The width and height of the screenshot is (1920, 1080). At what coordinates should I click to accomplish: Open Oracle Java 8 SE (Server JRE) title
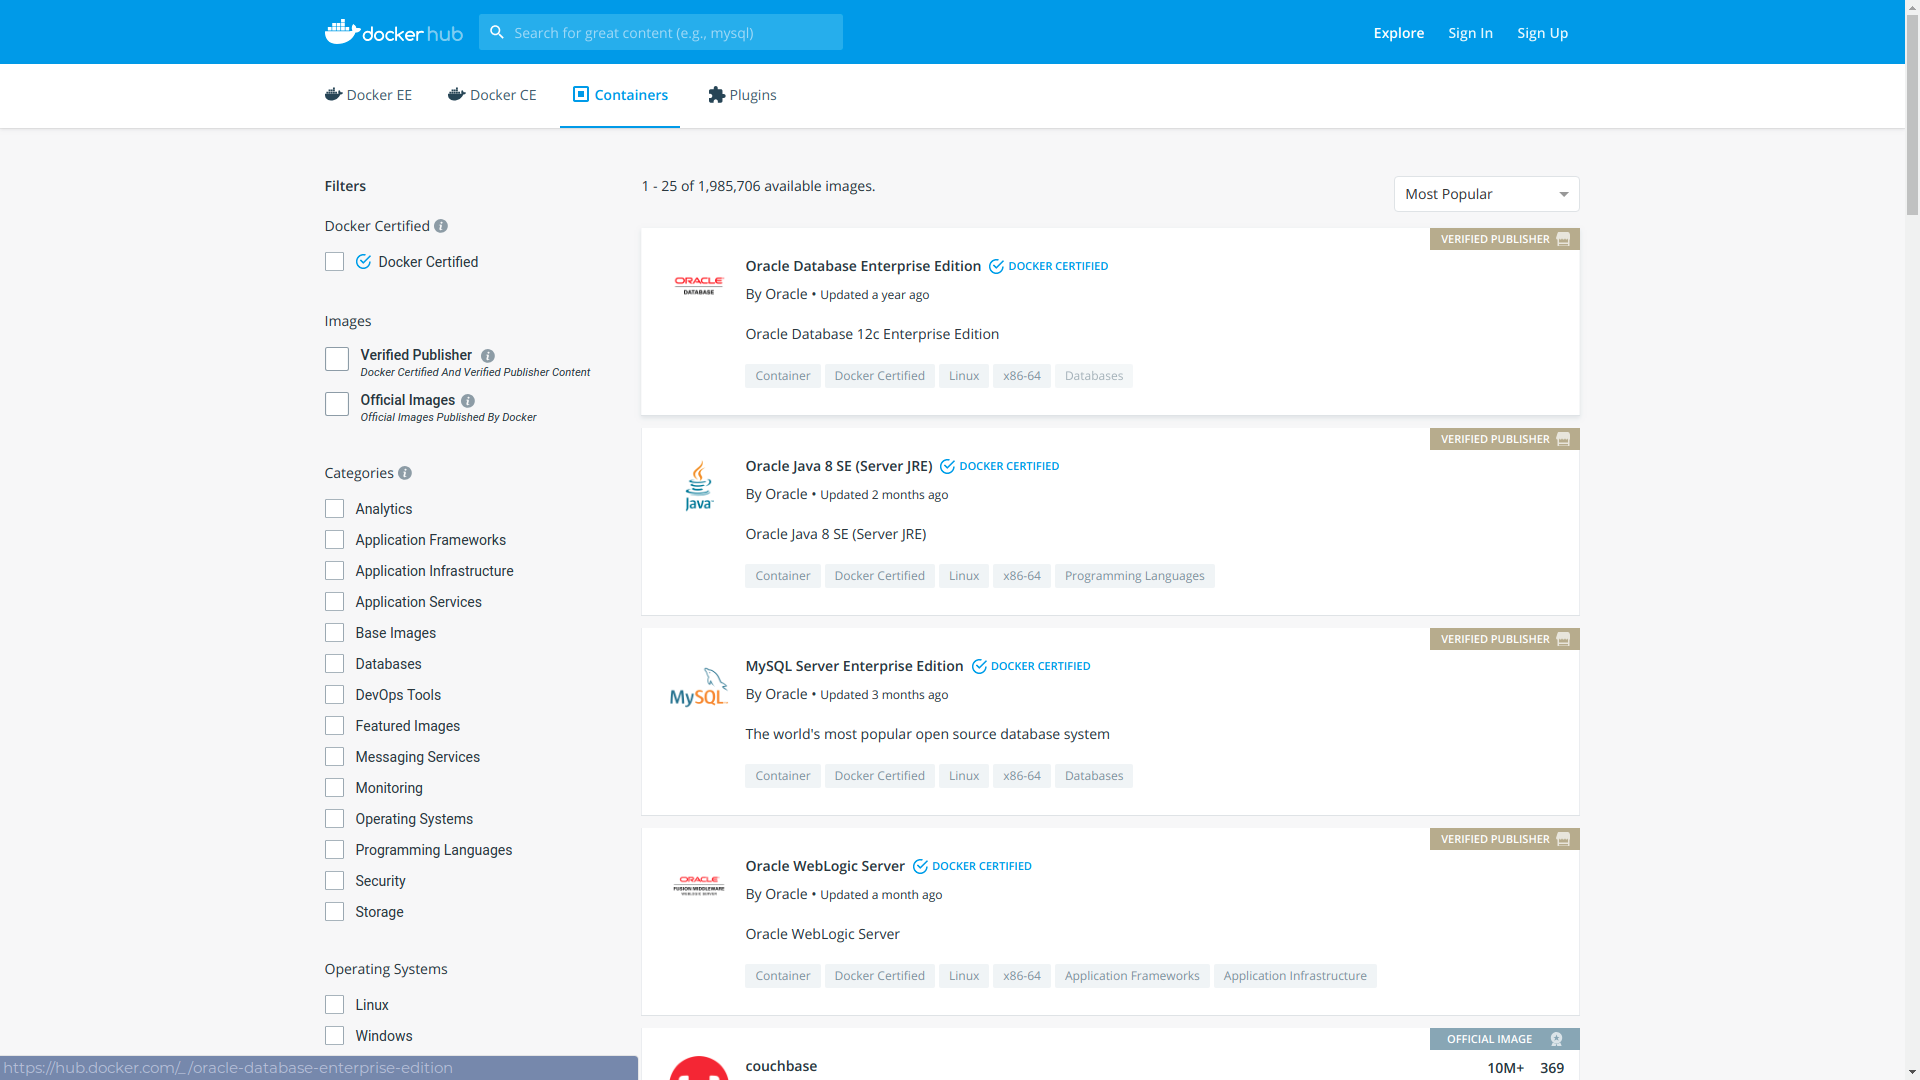(x=838, y=466)
